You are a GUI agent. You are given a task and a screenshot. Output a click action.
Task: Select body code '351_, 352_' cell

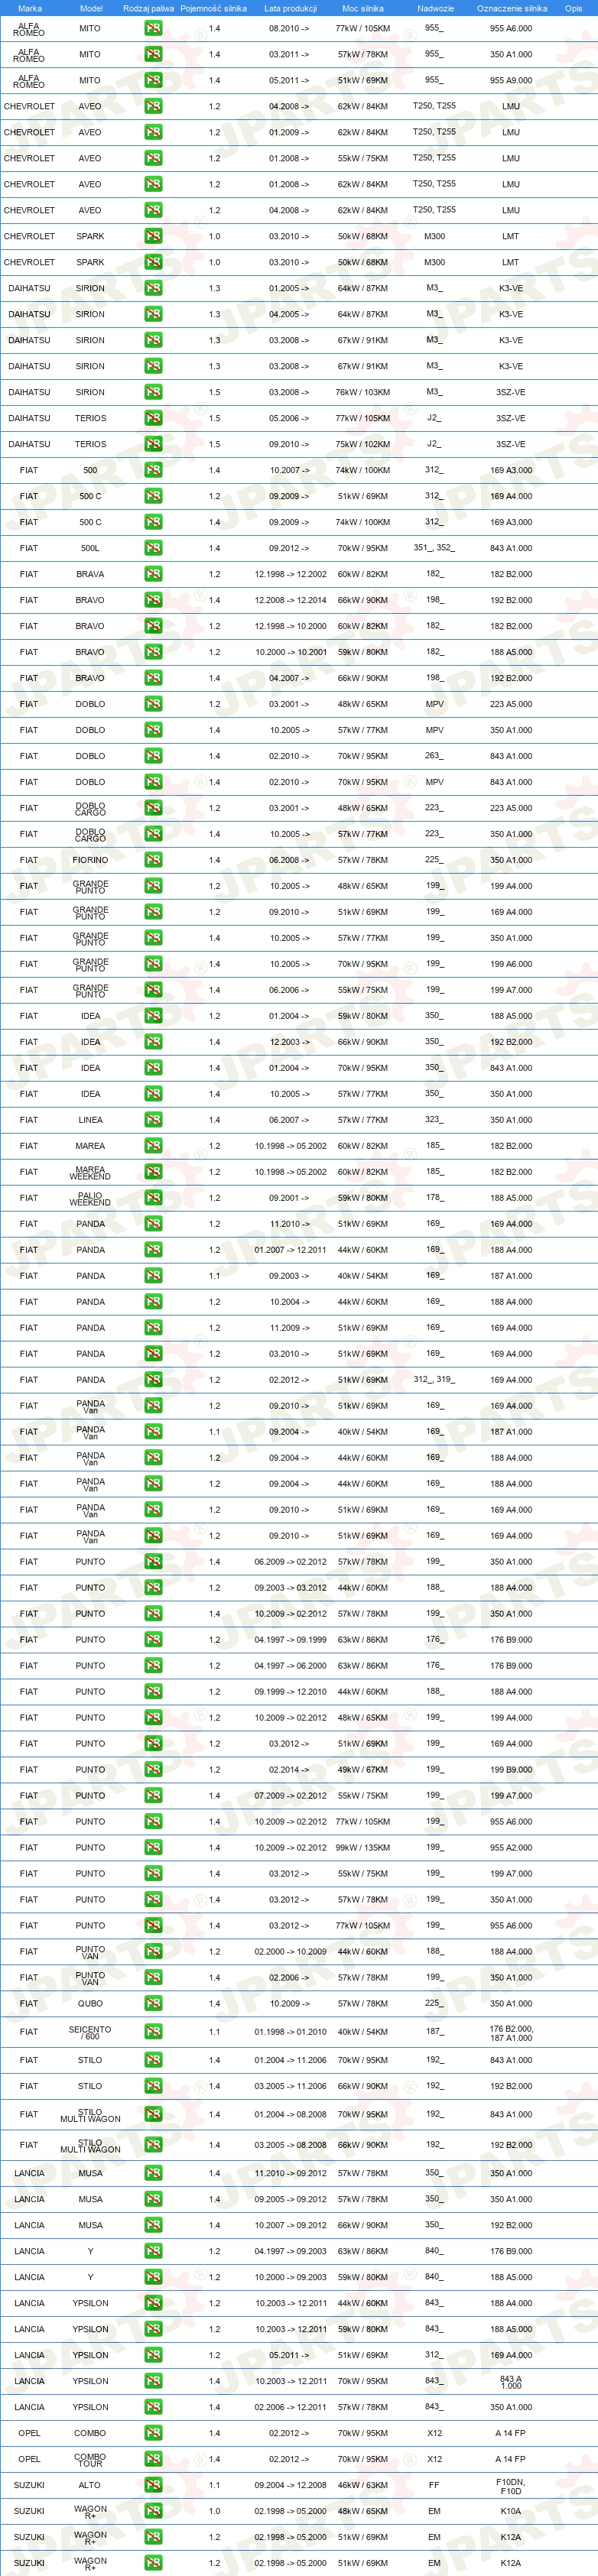(x=434, y=548)
